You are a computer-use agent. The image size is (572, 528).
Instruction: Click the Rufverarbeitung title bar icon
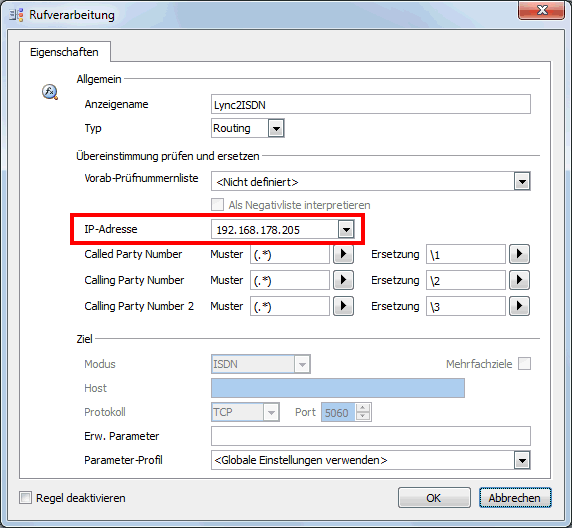pos(16,15)
